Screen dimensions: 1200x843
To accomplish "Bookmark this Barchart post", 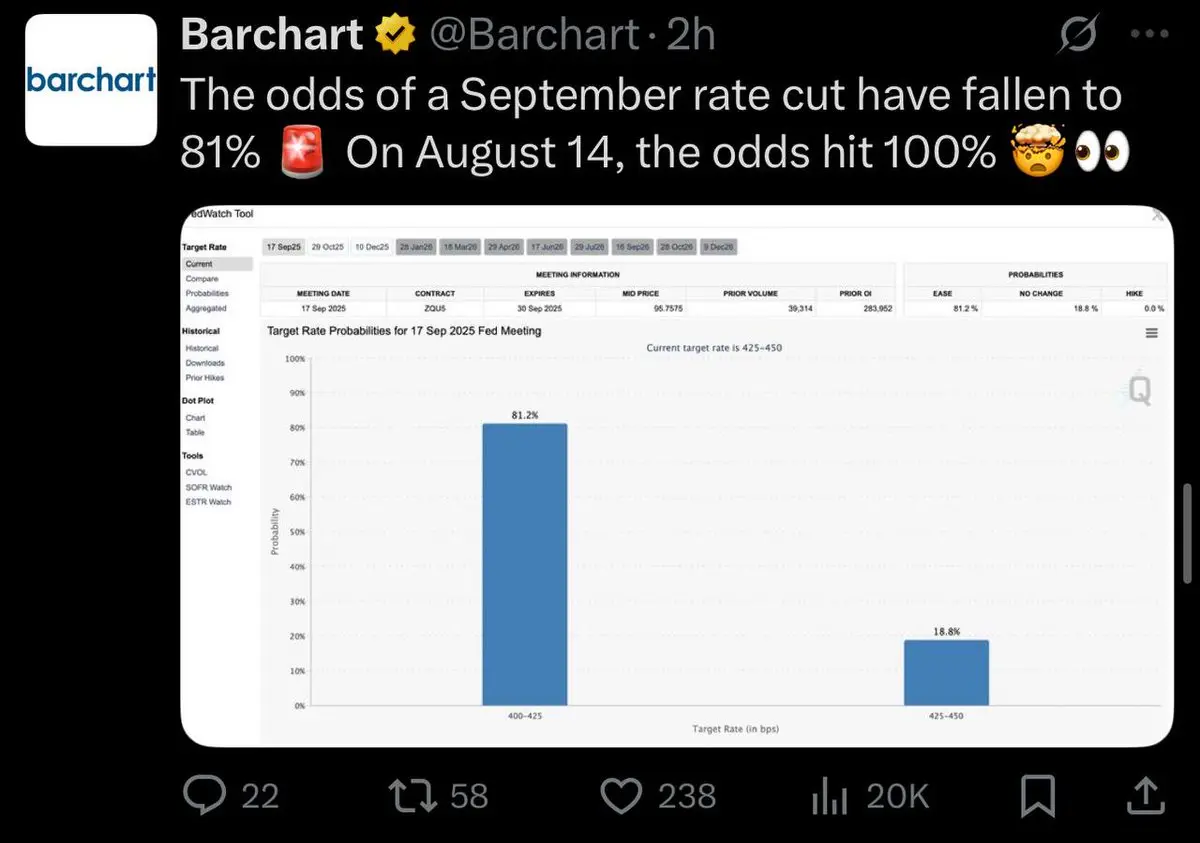I will coord(1039,797).
